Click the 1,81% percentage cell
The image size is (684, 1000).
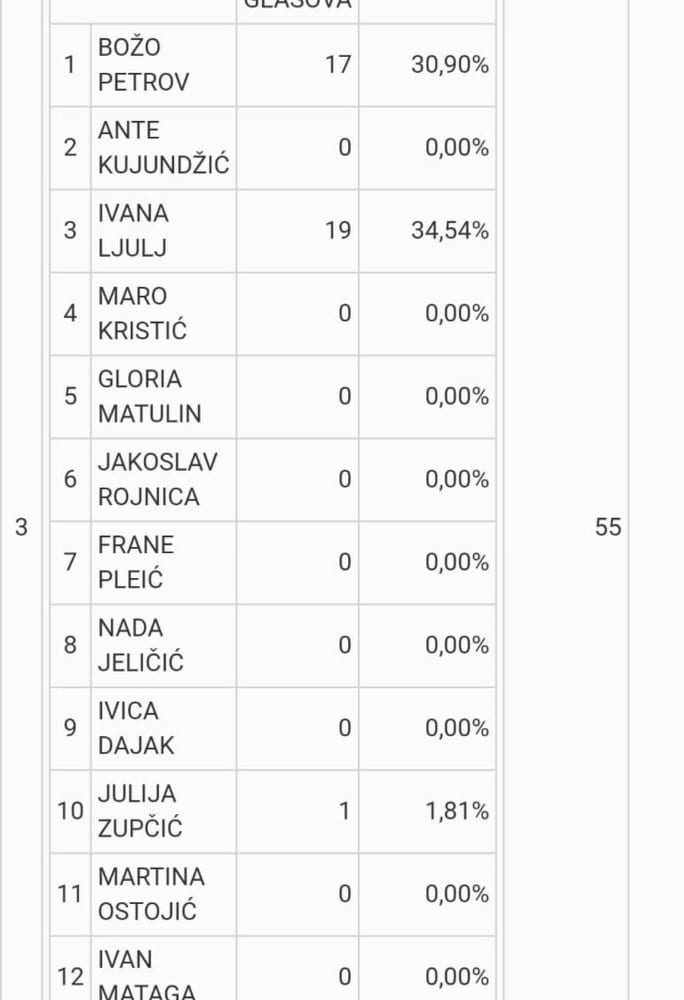coord(427,811)
